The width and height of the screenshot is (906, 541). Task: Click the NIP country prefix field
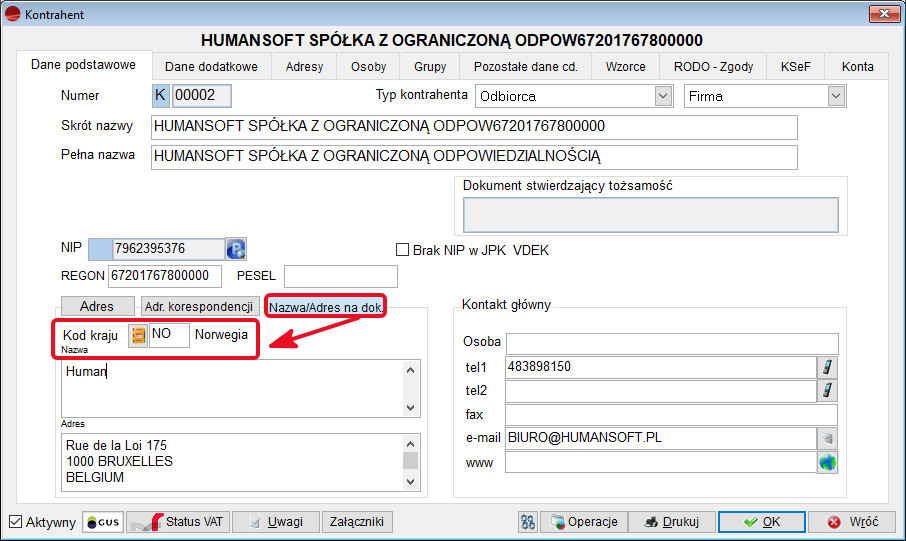point(100,249)
